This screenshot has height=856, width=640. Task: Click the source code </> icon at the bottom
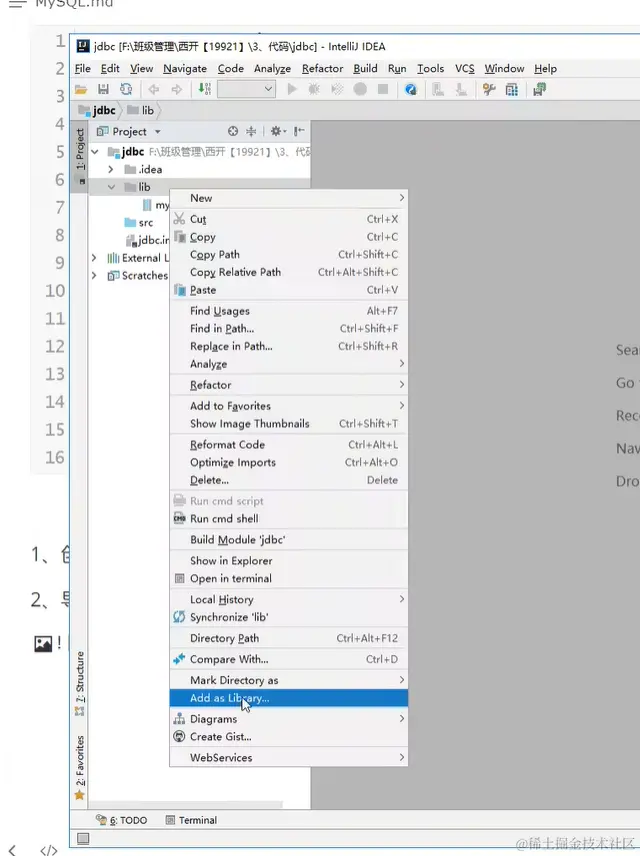coord(49,849)
